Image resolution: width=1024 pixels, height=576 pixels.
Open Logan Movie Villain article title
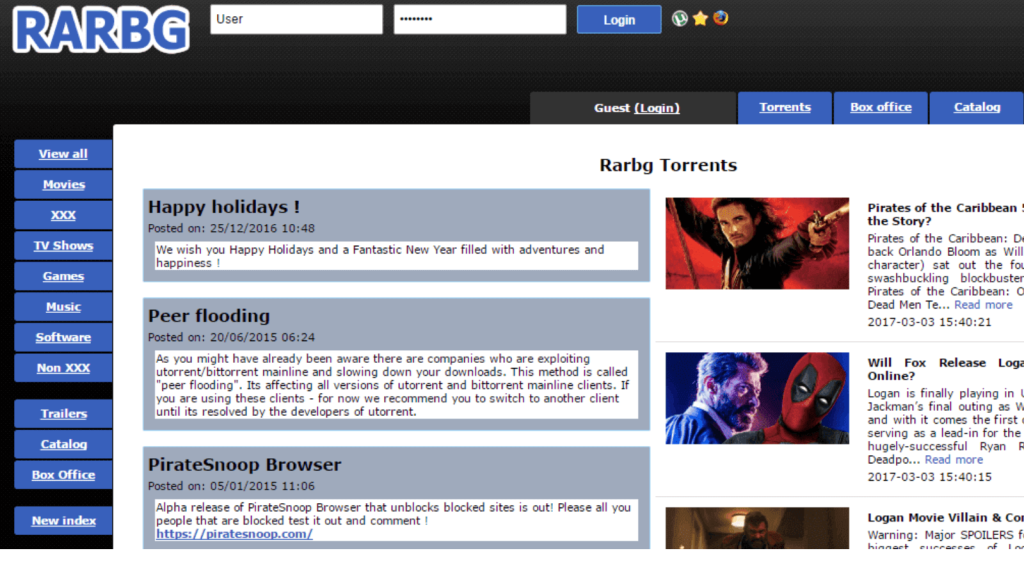coord(945,517)
